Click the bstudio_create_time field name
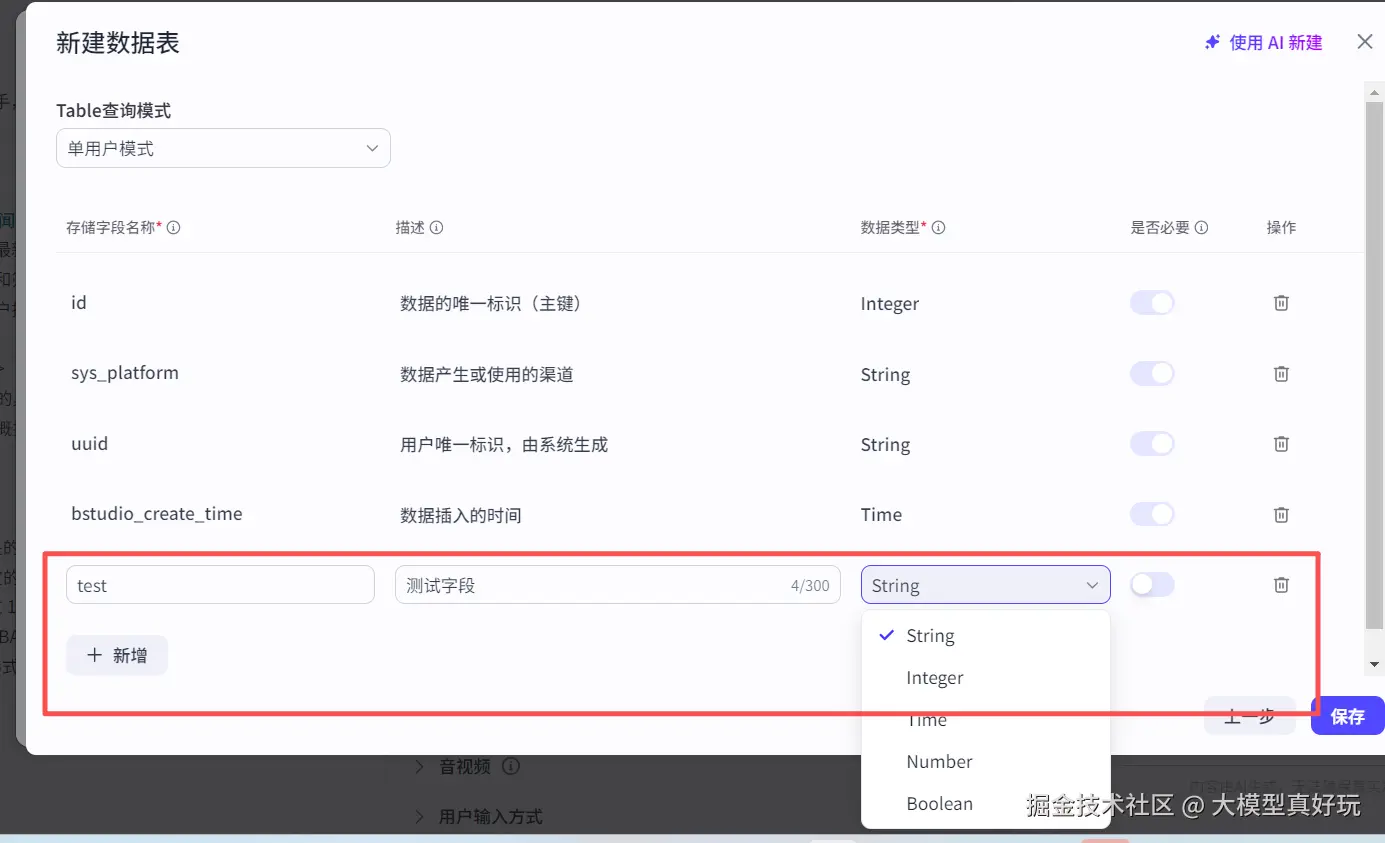 (157, 515)
